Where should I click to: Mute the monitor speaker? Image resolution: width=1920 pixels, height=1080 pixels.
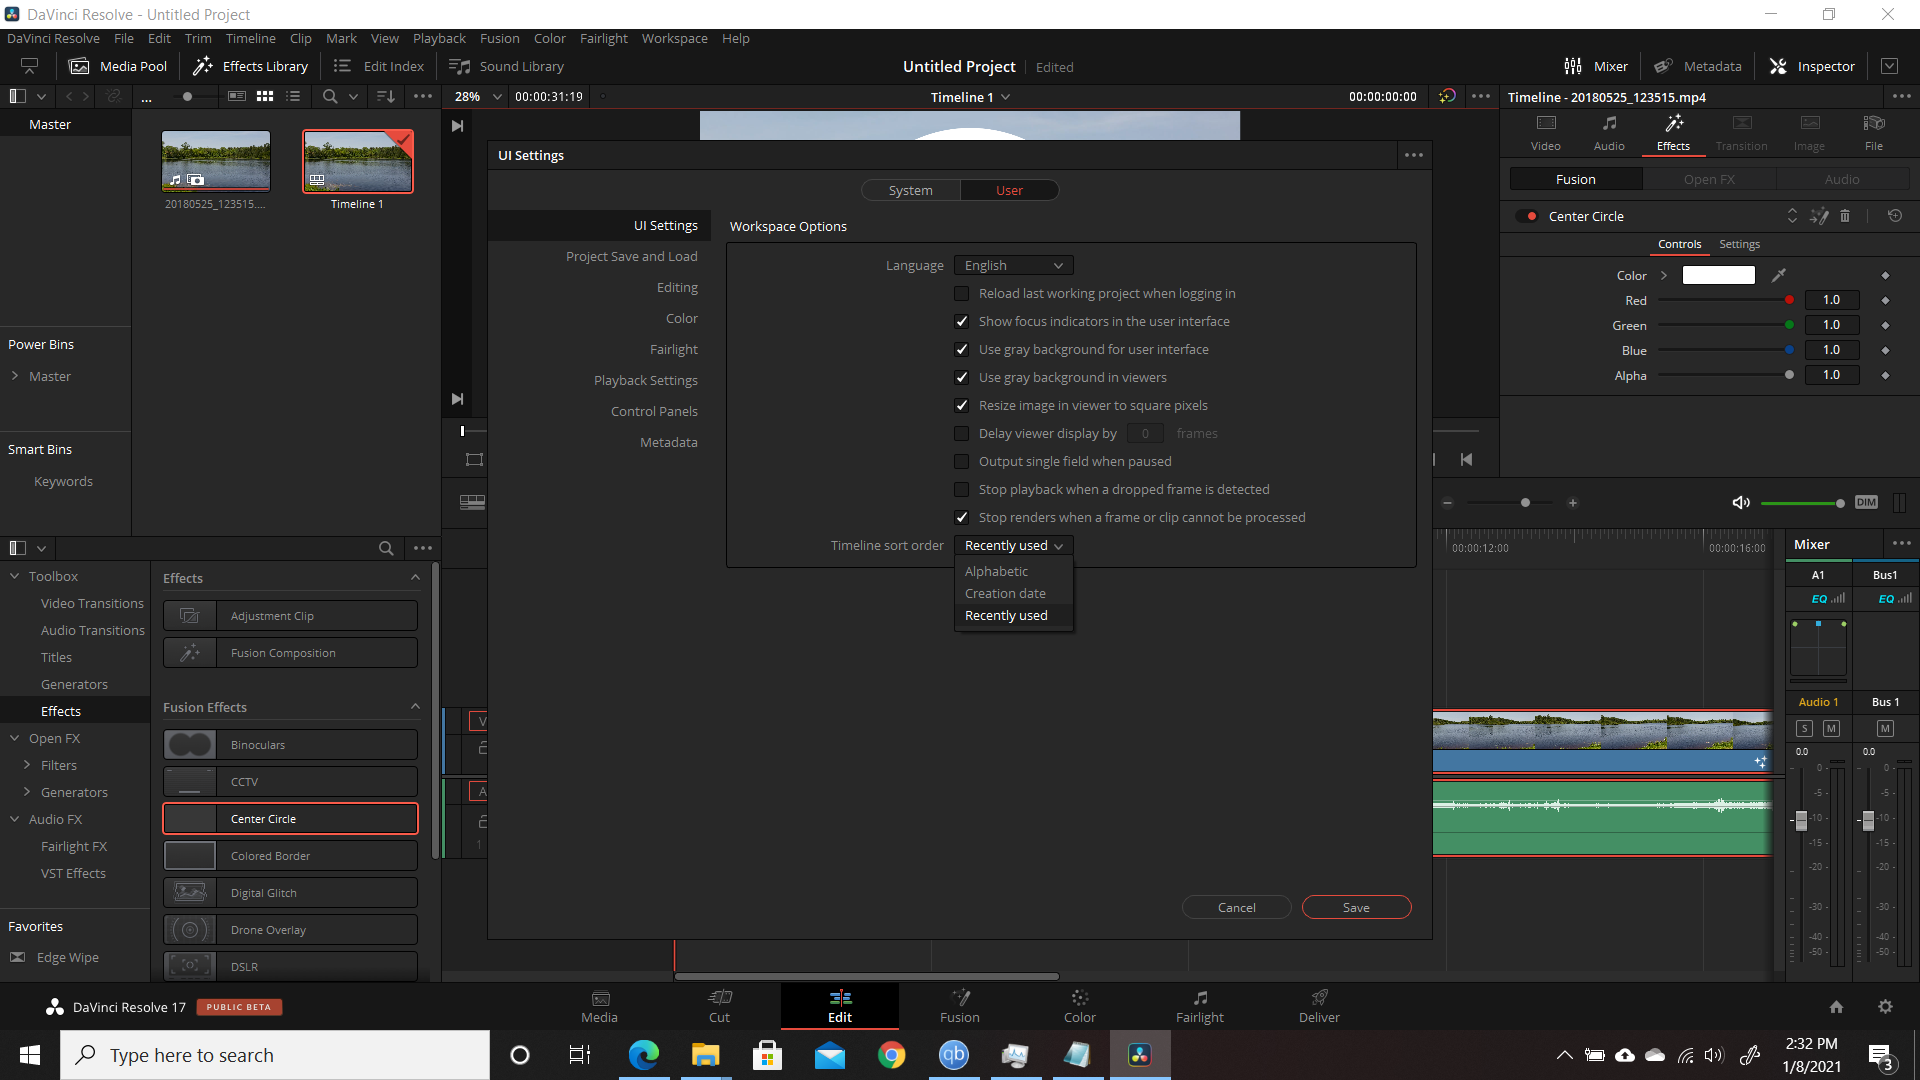[x=1741, y=503]
